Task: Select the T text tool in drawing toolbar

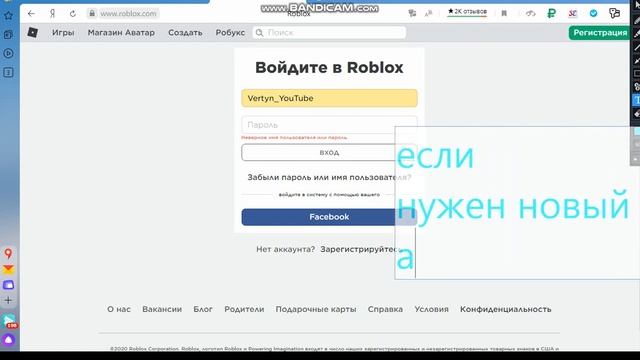Action: click(636, 100)
